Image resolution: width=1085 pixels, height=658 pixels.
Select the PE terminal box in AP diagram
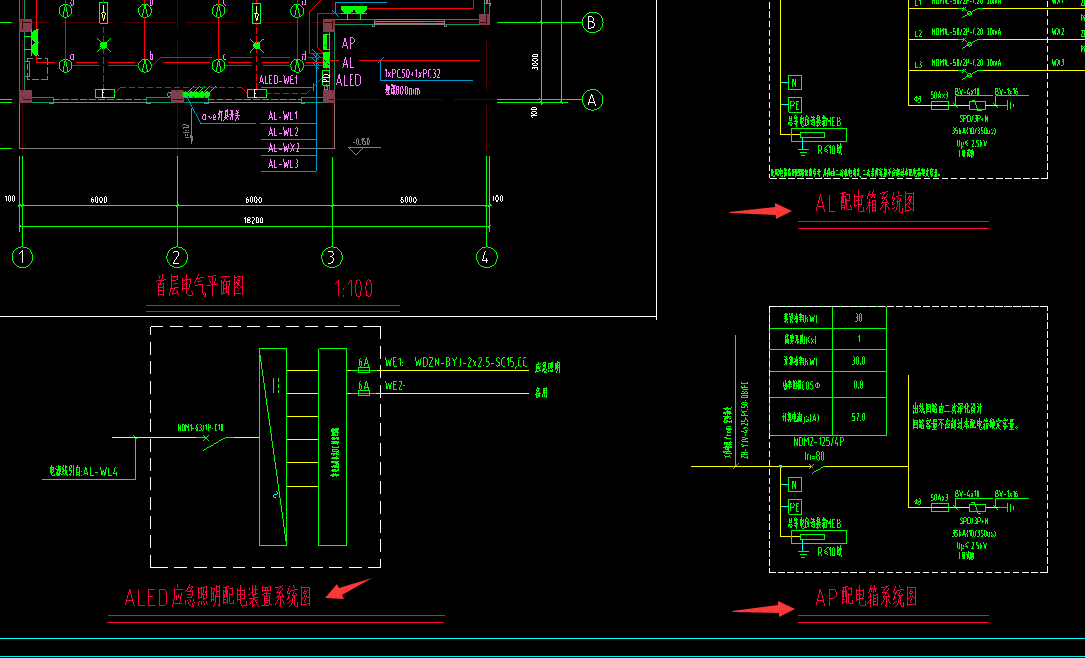(794, 507)
